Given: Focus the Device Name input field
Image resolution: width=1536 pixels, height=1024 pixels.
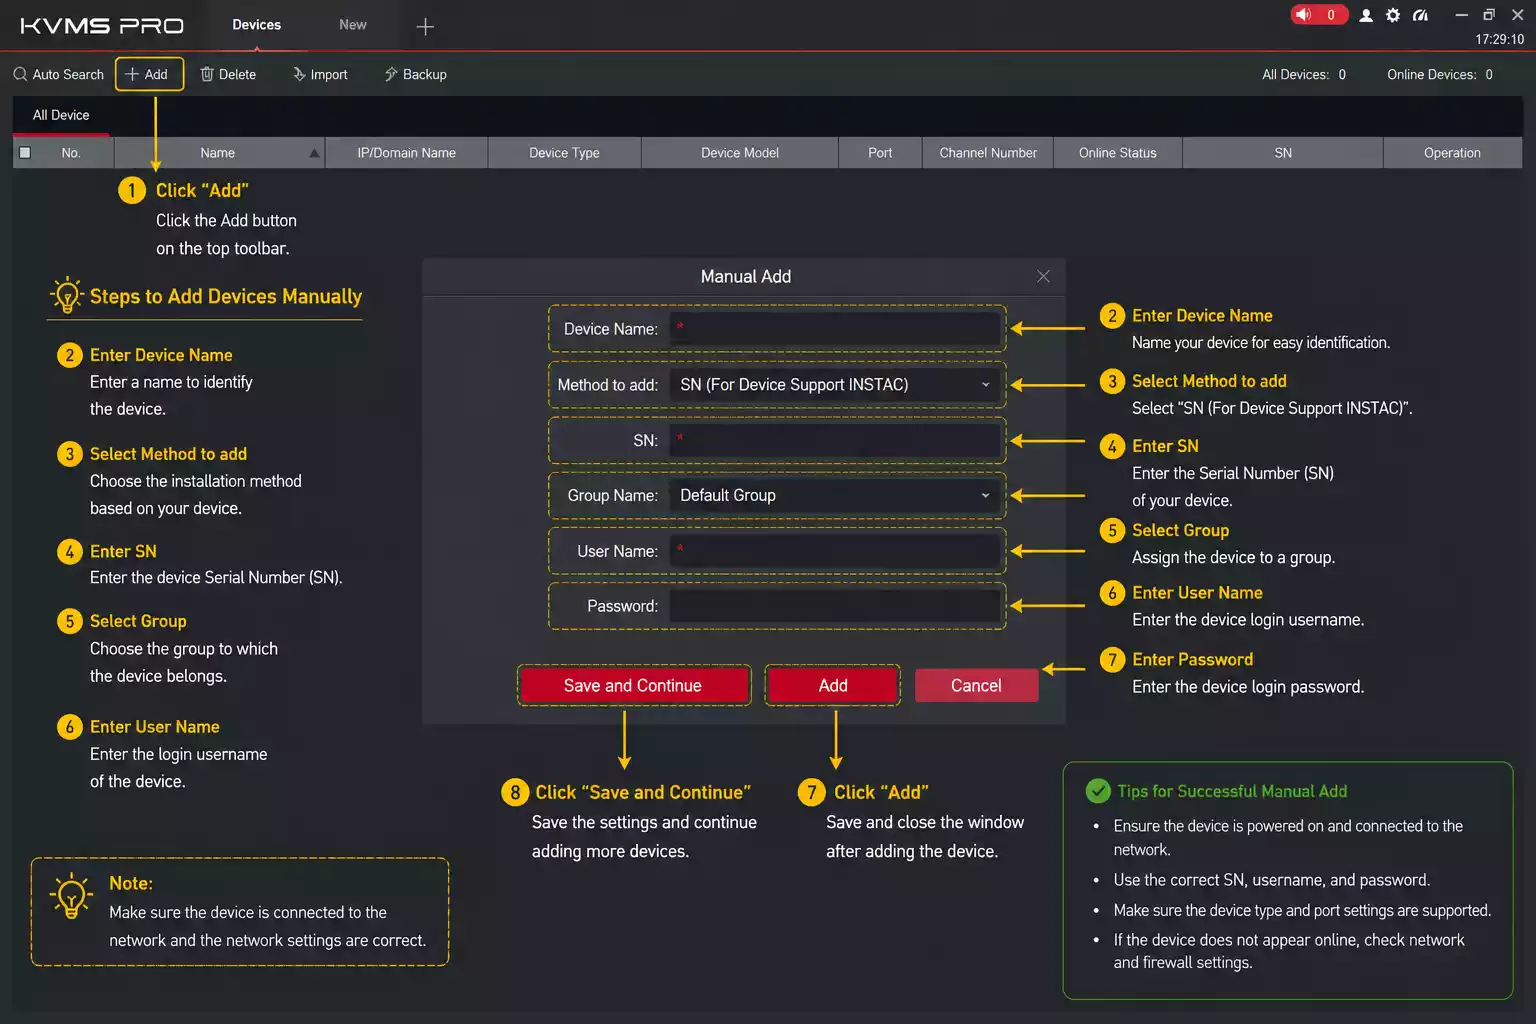Looking at the screenshot, I should 836,329.
